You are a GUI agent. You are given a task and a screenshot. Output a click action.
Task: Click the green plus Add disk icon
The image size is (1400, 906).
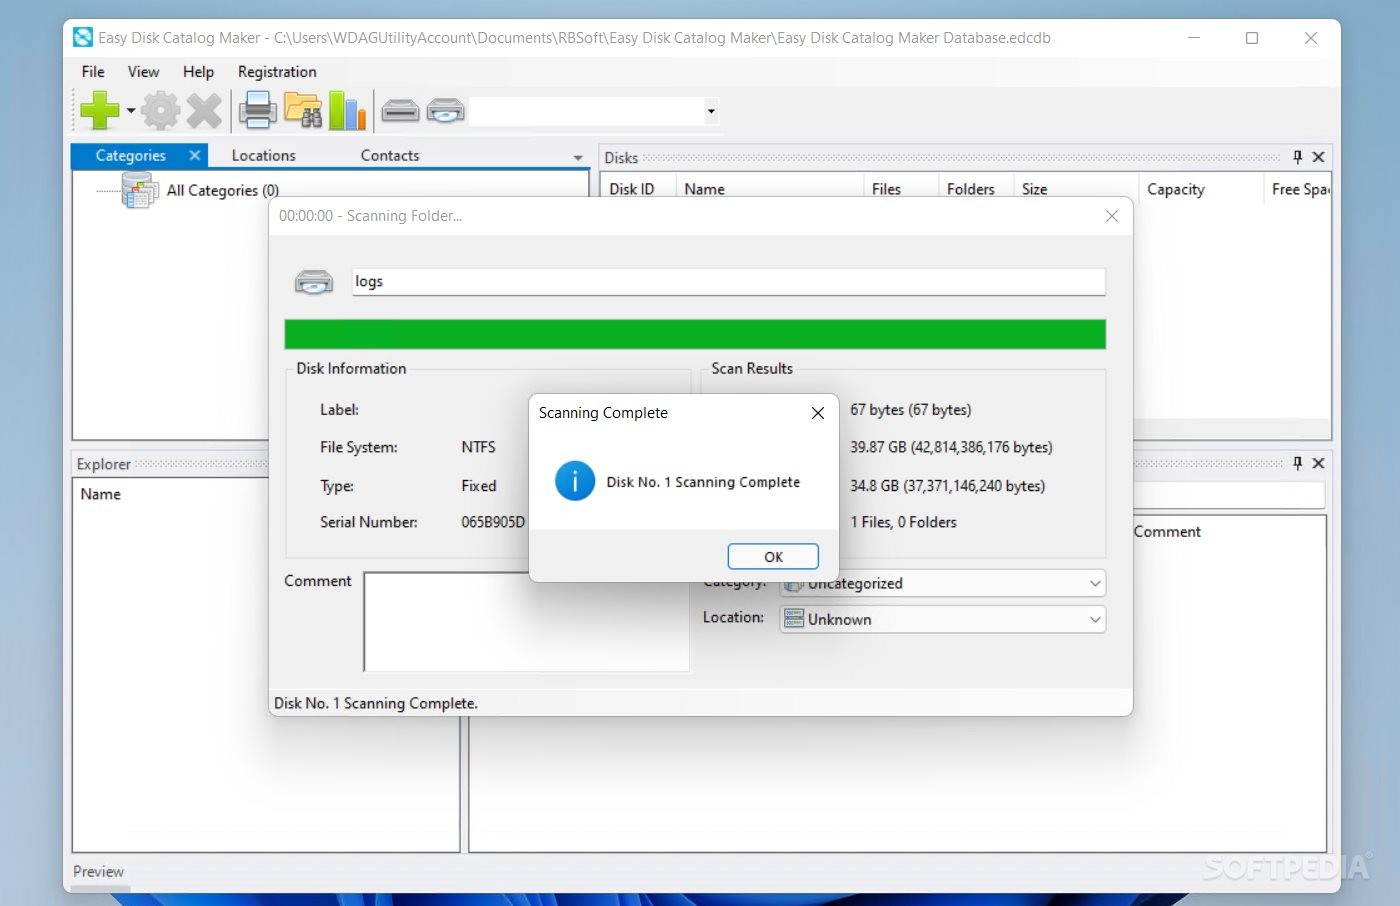point(99,111)
